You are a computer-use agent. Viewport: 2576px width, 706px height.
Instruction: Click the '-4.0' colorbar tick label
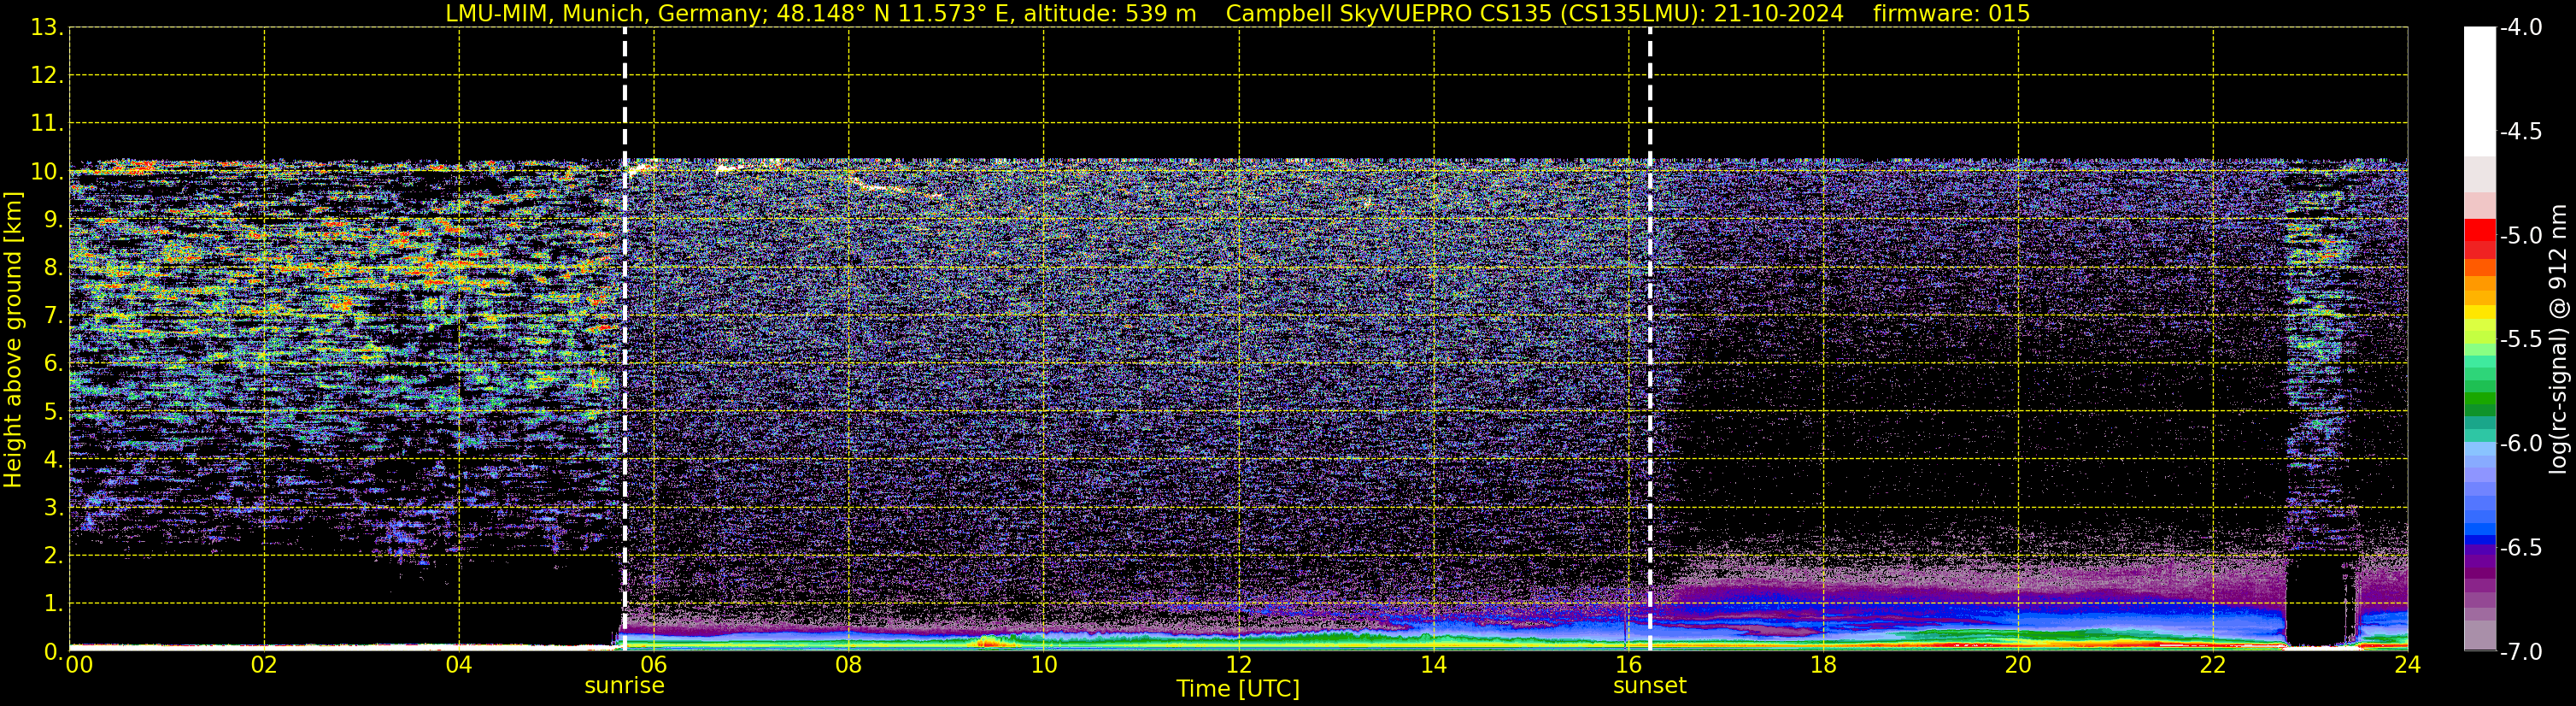click(2521, 28)
